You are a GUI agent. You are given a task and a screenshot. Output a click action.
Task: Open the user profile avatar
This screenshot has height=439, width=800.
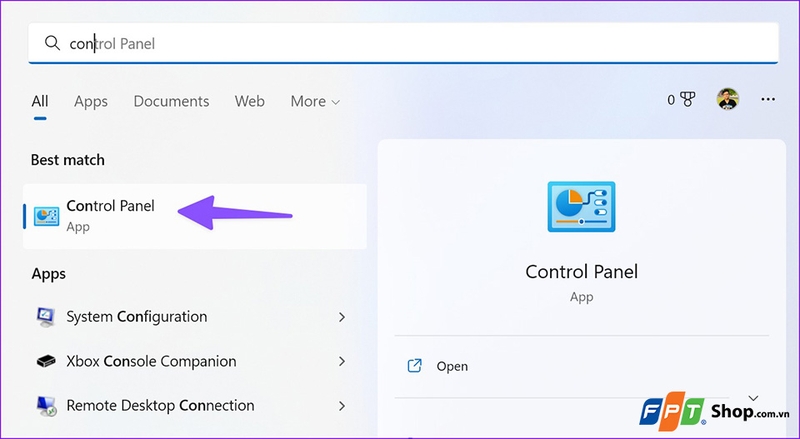727,100
